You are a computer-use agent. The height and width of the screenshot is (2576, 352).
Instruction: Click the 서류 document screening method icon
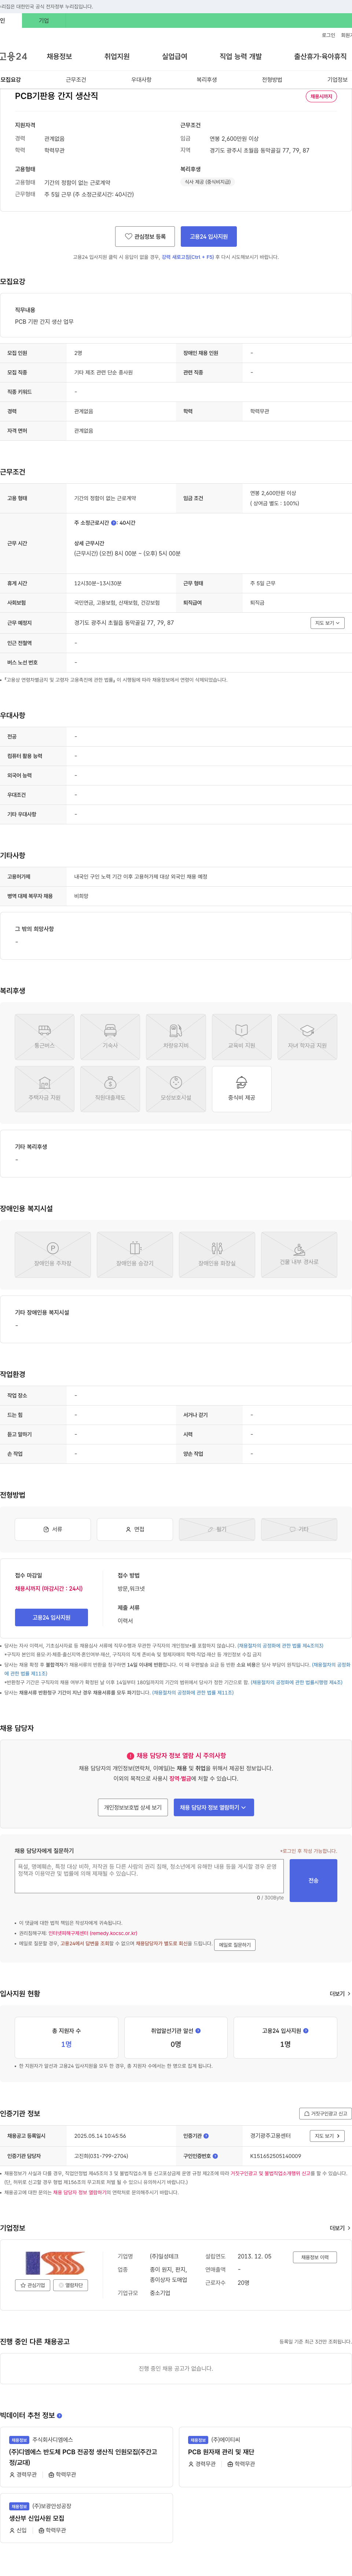53,1529
